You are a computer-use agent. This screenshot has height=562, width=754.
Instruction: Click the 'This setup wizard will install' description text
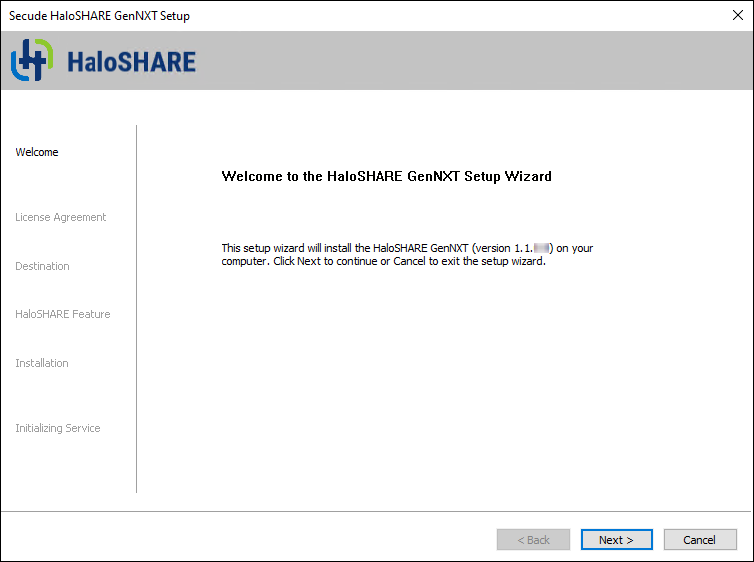pyautogui.click(x=407, y=255)
